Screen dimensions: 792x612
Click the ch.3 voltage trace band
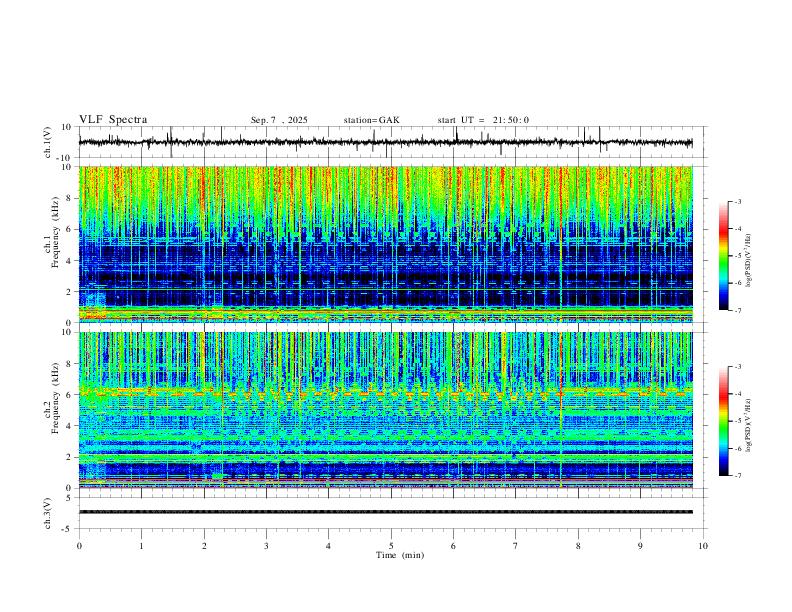[x=385, y=512]
